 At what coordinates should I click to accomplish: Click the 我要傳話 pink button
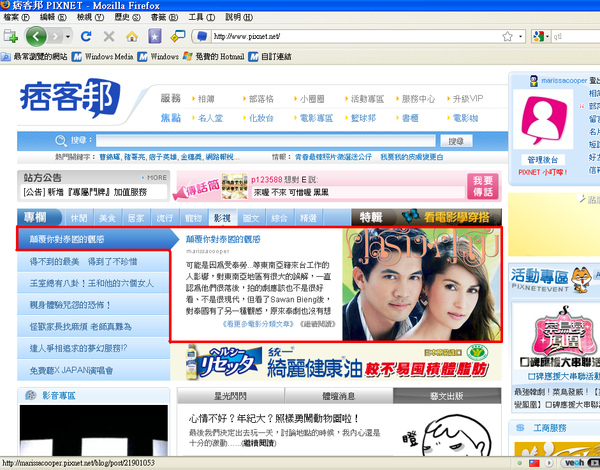point(483,186)
